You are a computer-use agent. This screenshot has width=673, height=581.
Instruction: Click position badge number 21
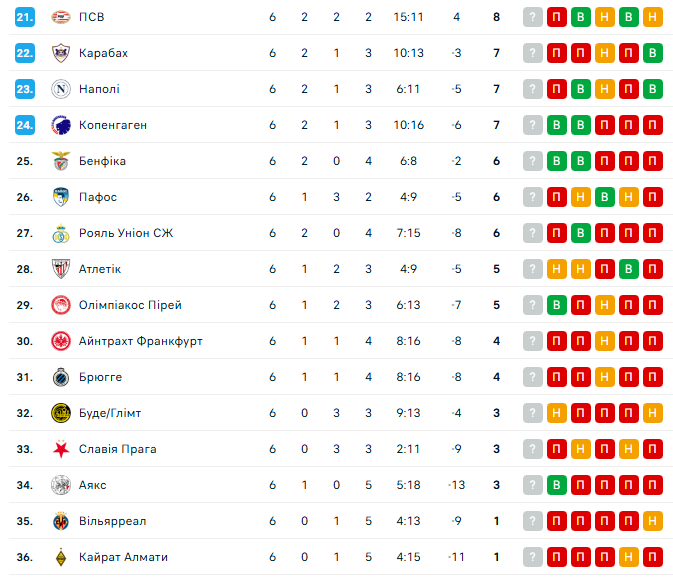point(25,17)
